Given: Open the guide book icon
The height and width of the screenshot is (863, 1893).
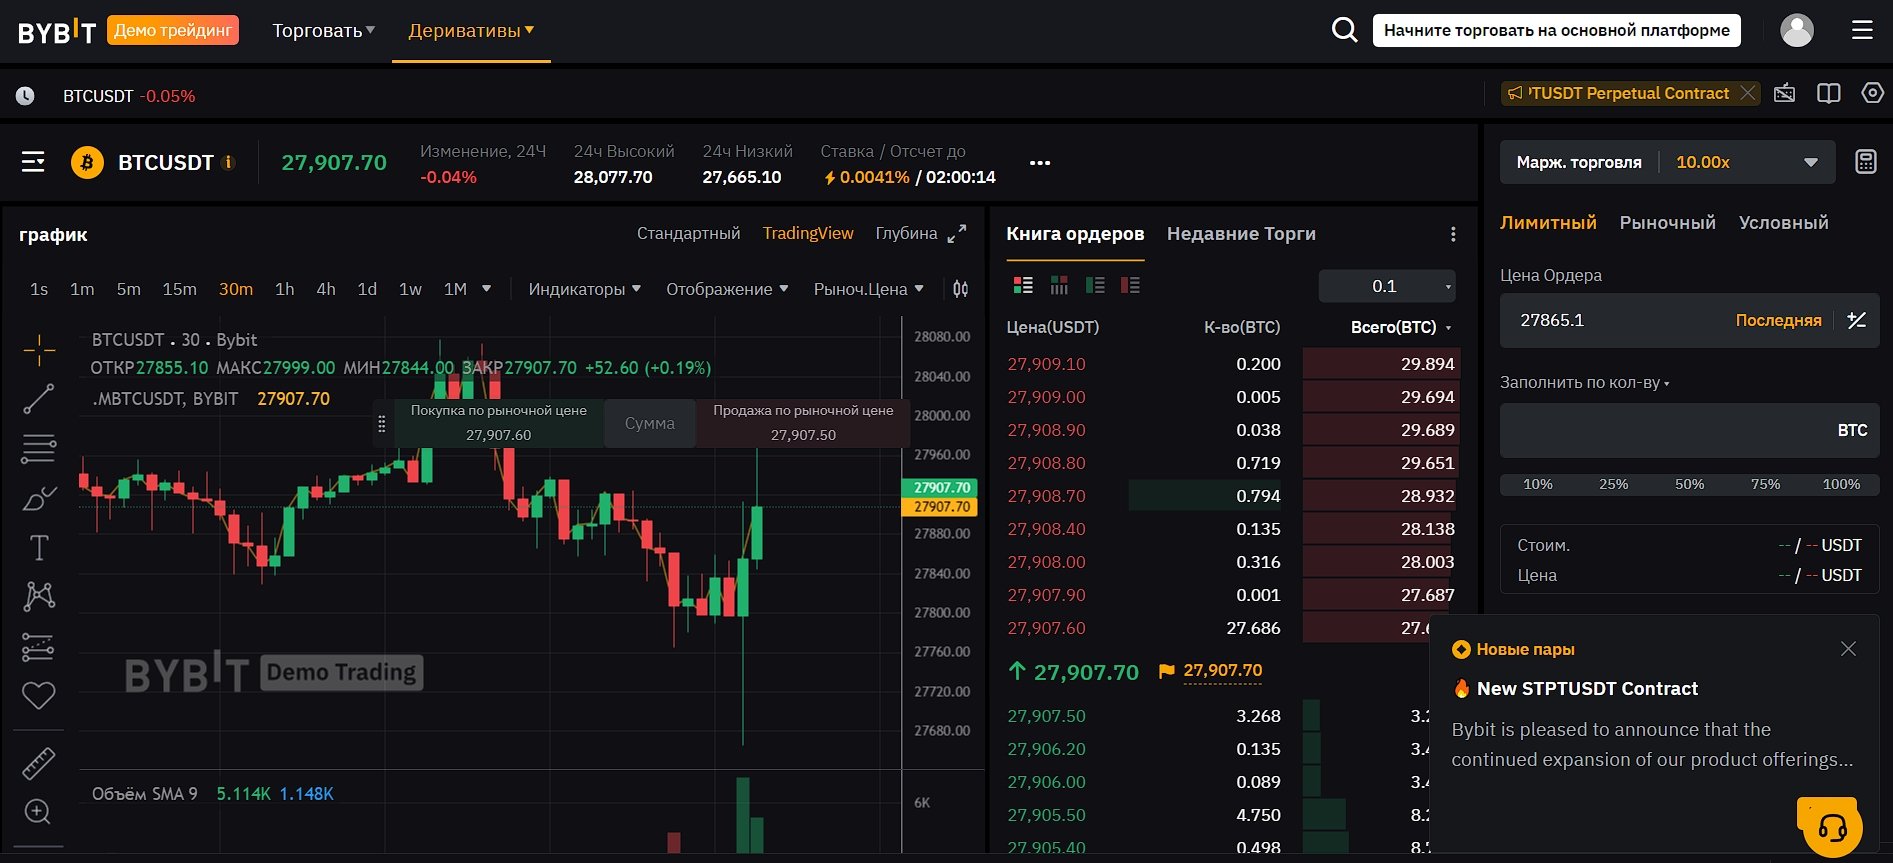Looking at the screenshot, I should [1829, 93].
